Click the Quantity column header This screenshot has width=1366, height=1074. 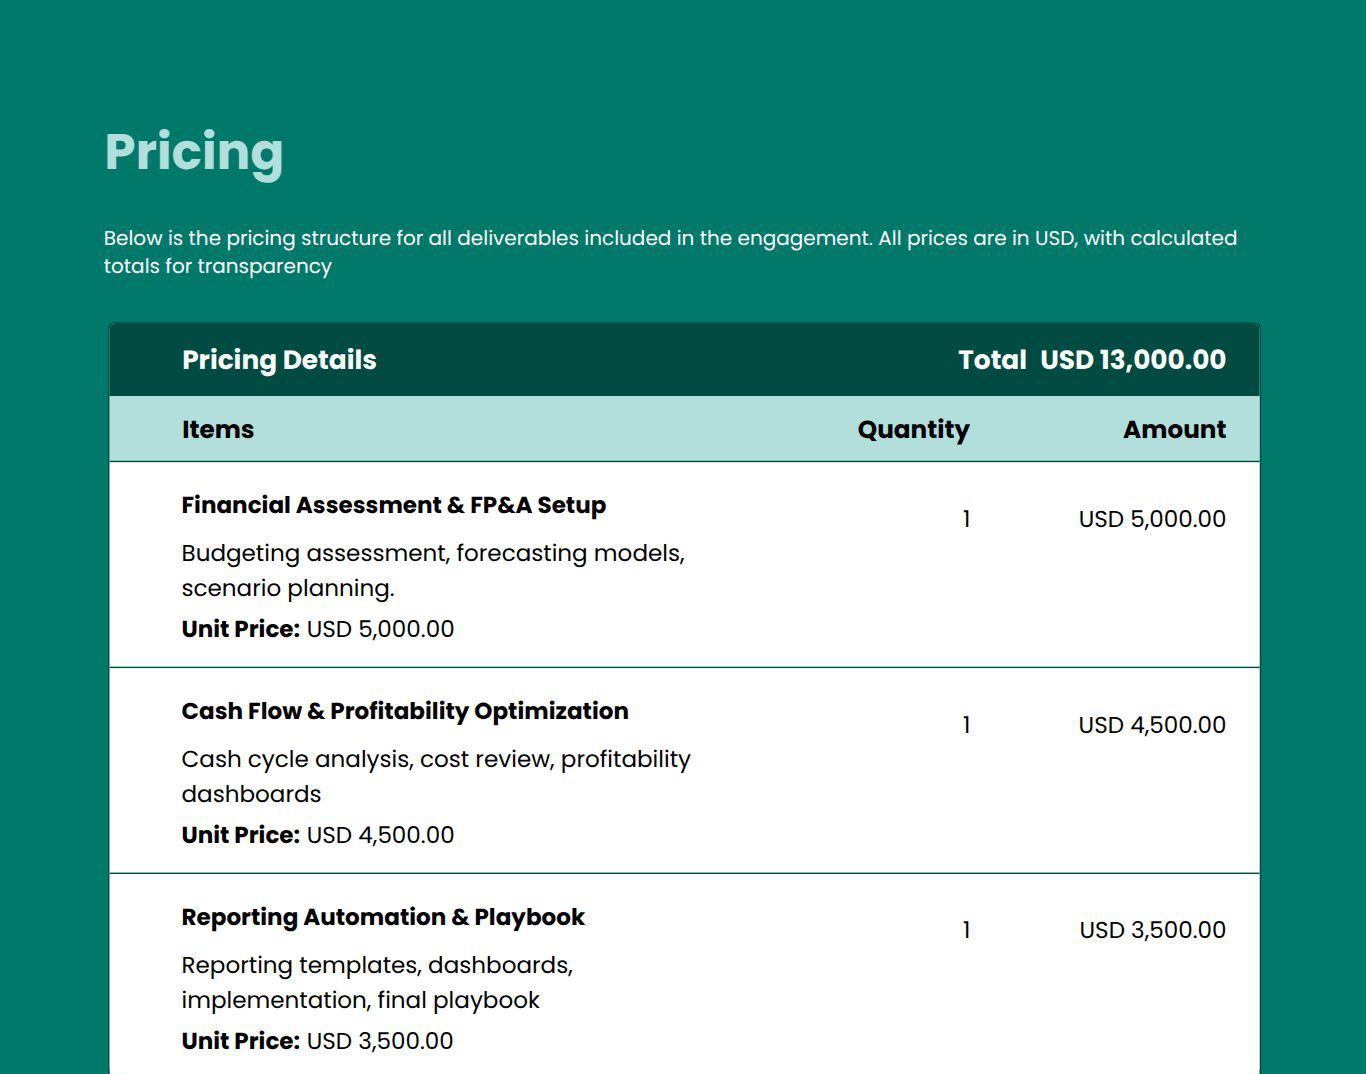(913, 429)
